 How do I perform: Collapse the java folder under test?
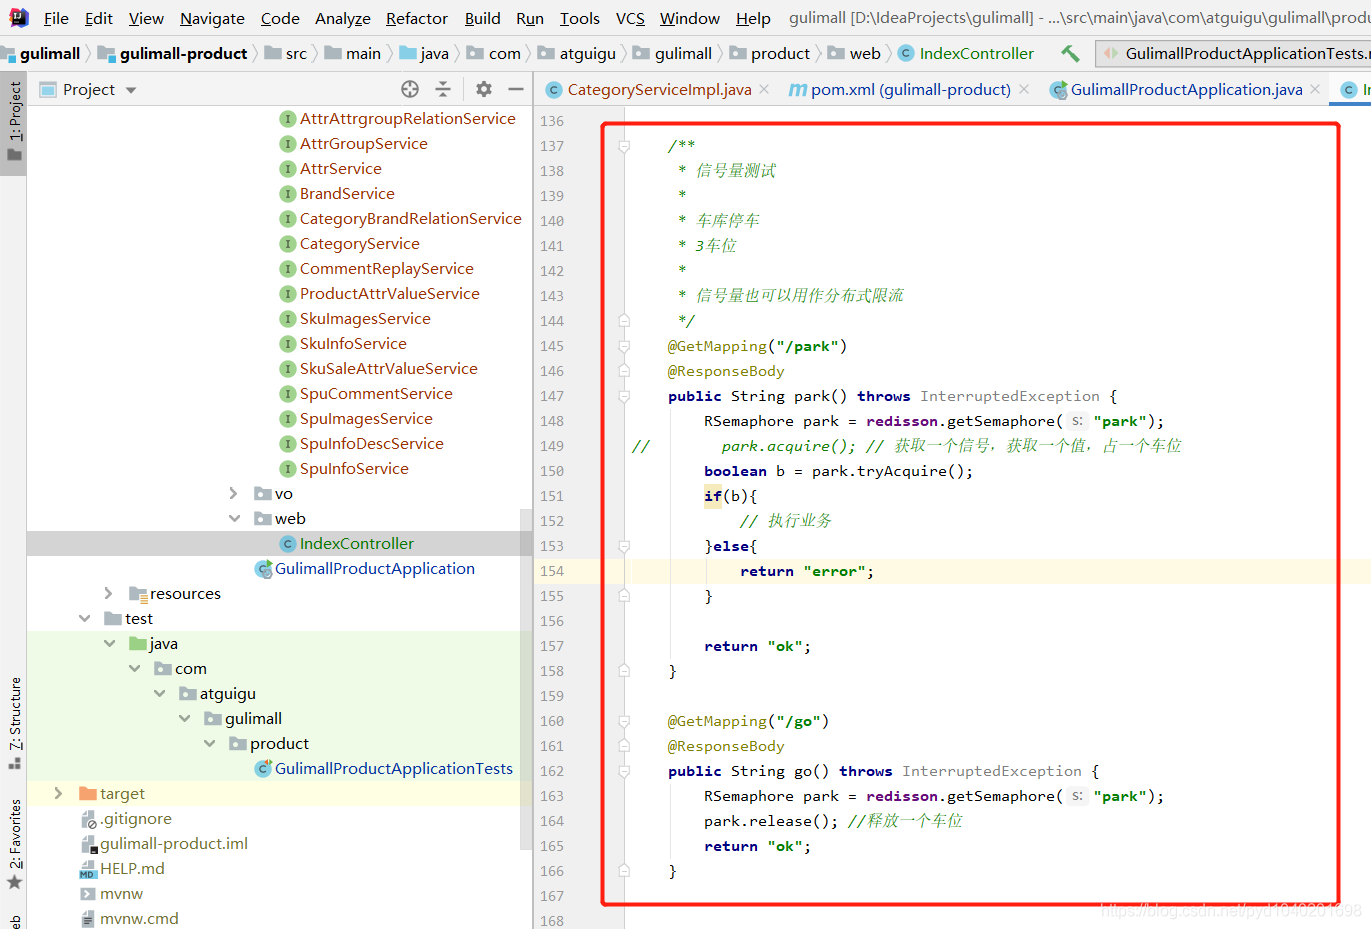pyautogui.click(x=109, y=644)
